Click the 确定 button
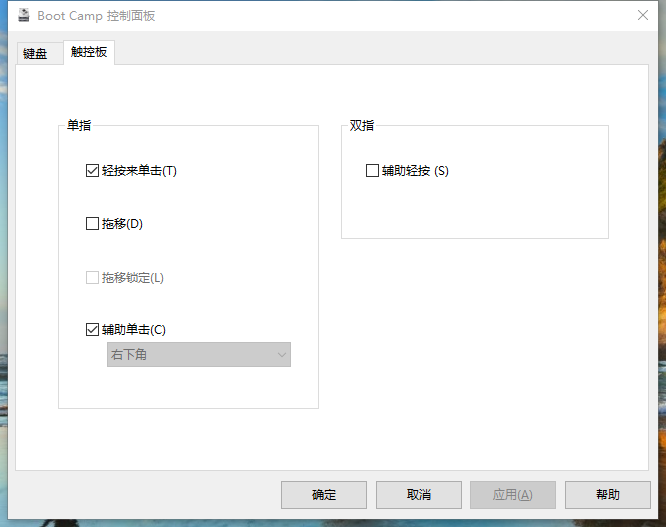 324,495
